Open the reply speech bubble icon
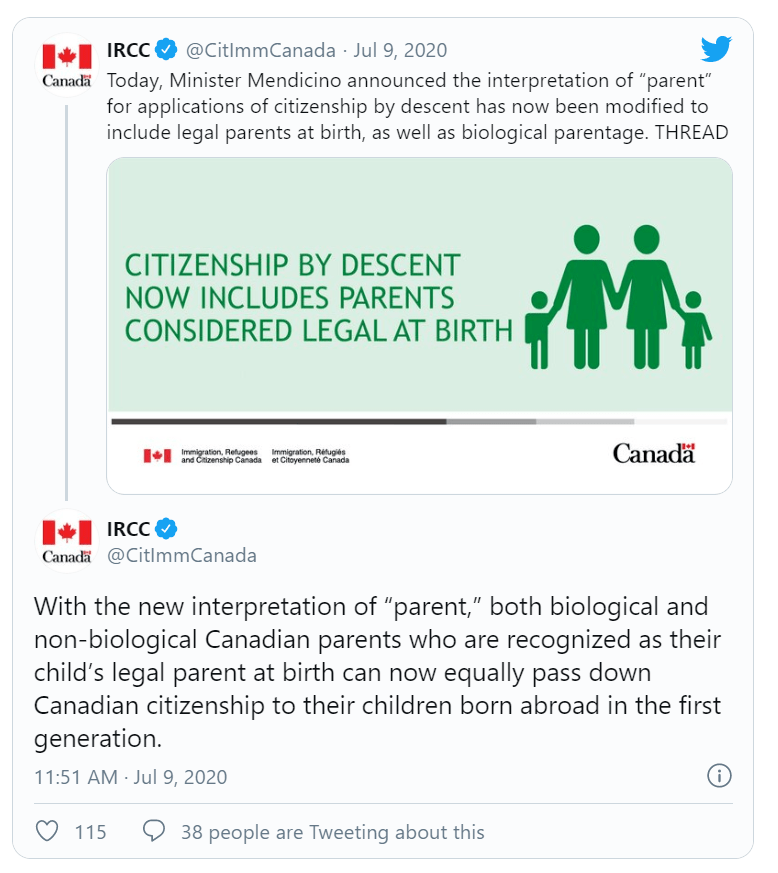The width and height of the screenshot is (778, 873). tap(154, 831)
